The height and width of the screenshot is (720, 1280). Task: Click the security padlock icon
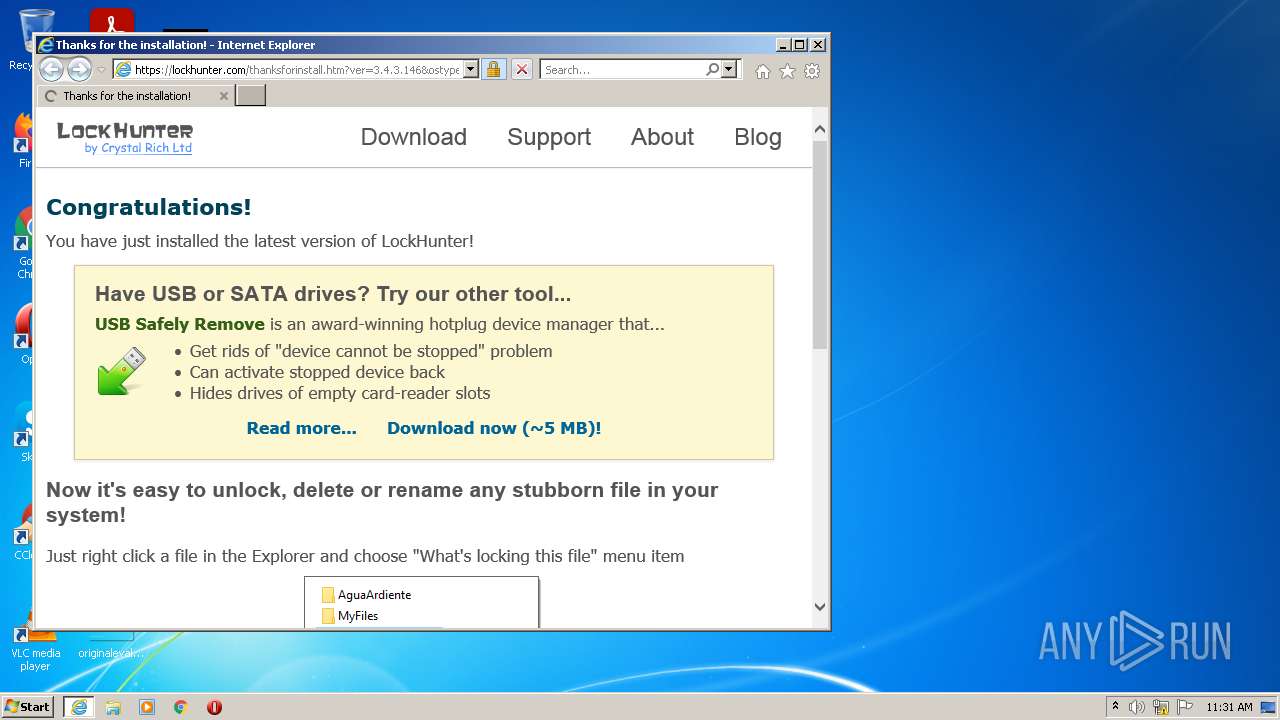[x=493, y=69]
